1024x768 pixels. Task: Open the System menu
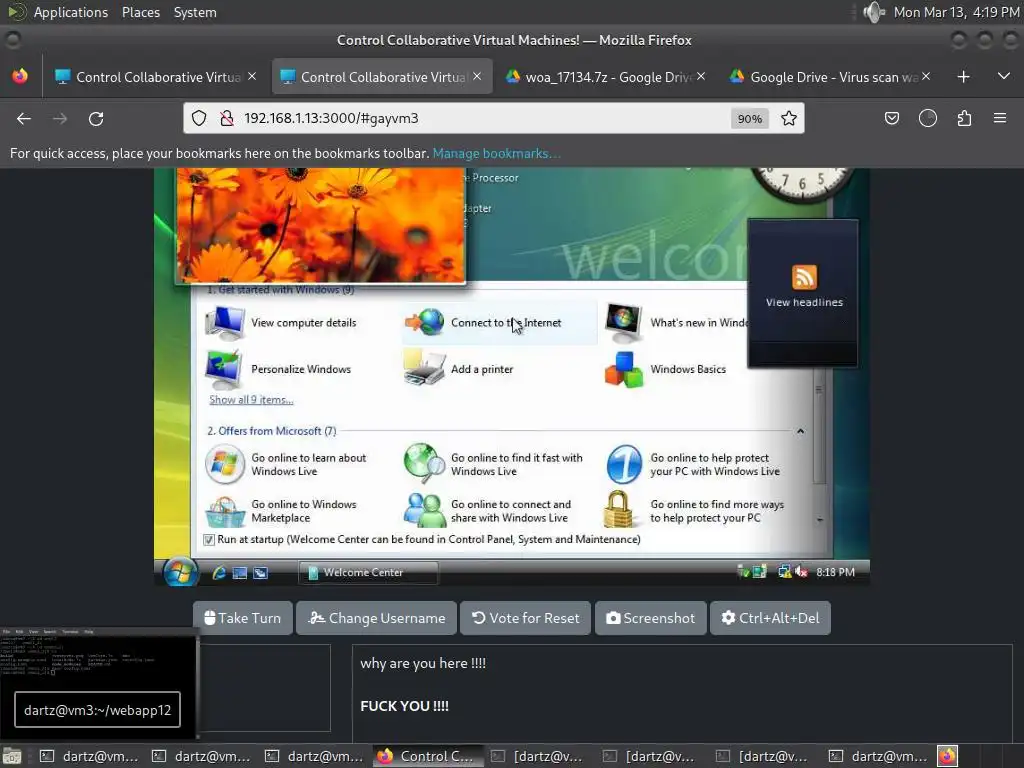tap(195, 12)
